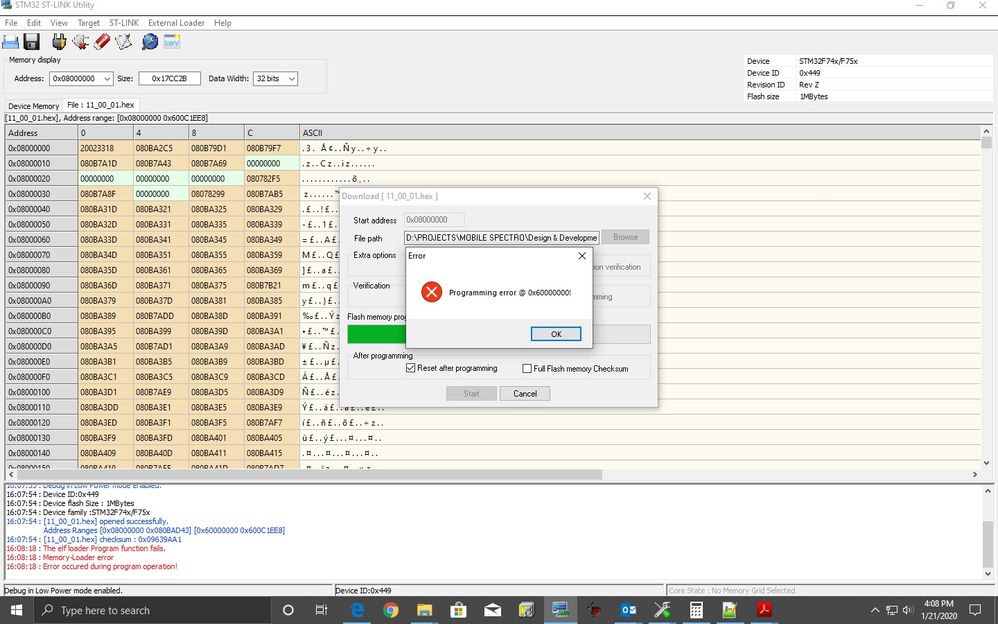The image size is (998, 624).
Task: Open Calculator from taskbar
Action: pos(696,610)
